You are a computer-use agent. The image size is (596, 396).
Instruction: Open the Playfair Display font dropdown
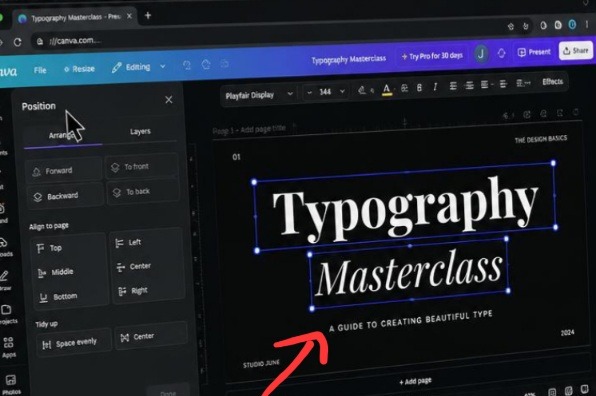[x=259, y=95]
